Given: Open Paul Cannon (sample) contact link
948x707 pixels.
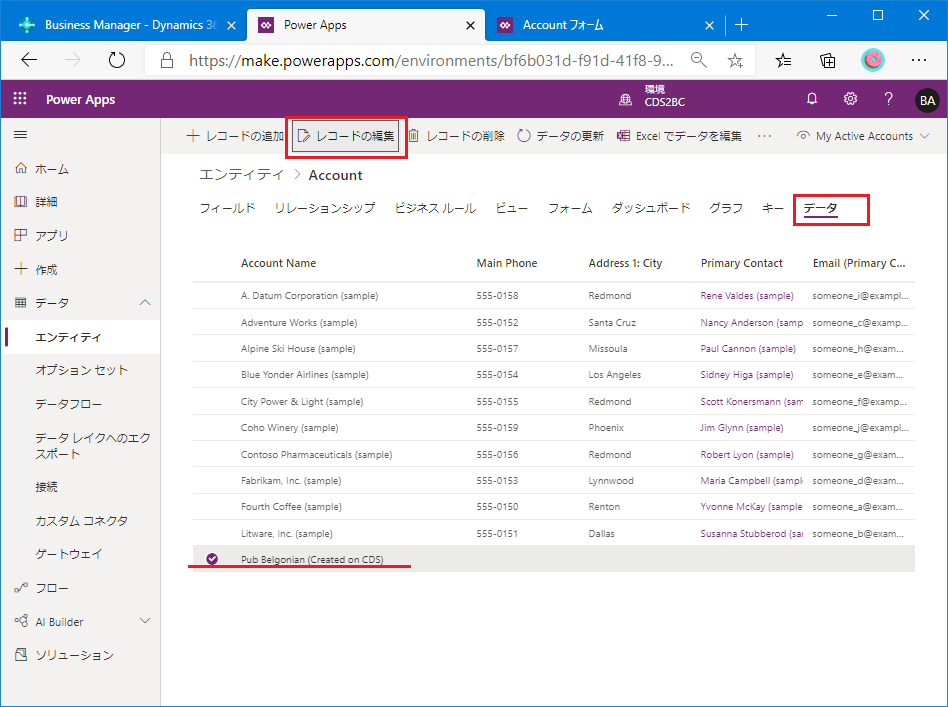Looking at the screenshot, I should [x=748, y=348].
